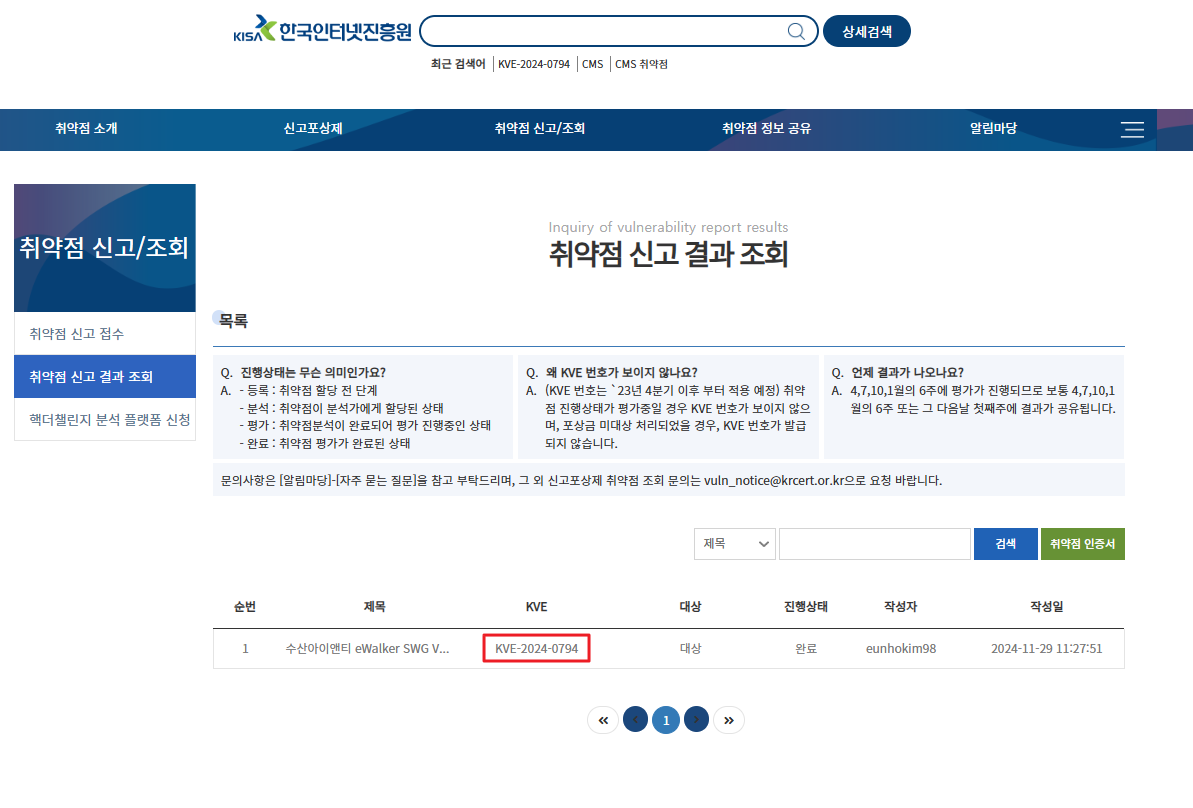Open the 제목 search-type dropdown
Image resolution: width=1193 pixels, height=808 pixels.
[x=734, y=544]
